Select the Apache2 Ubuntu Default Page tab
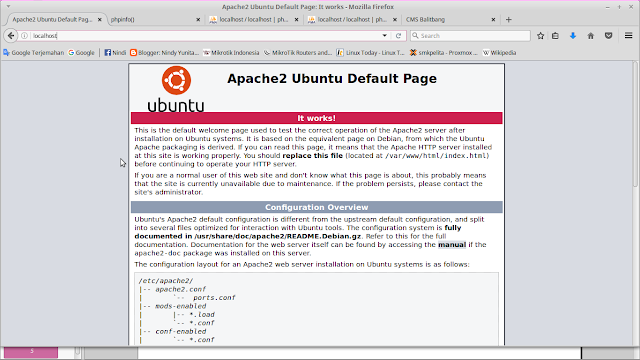The width and height of the screenshot is (640, 360). (x=52, y=20)
